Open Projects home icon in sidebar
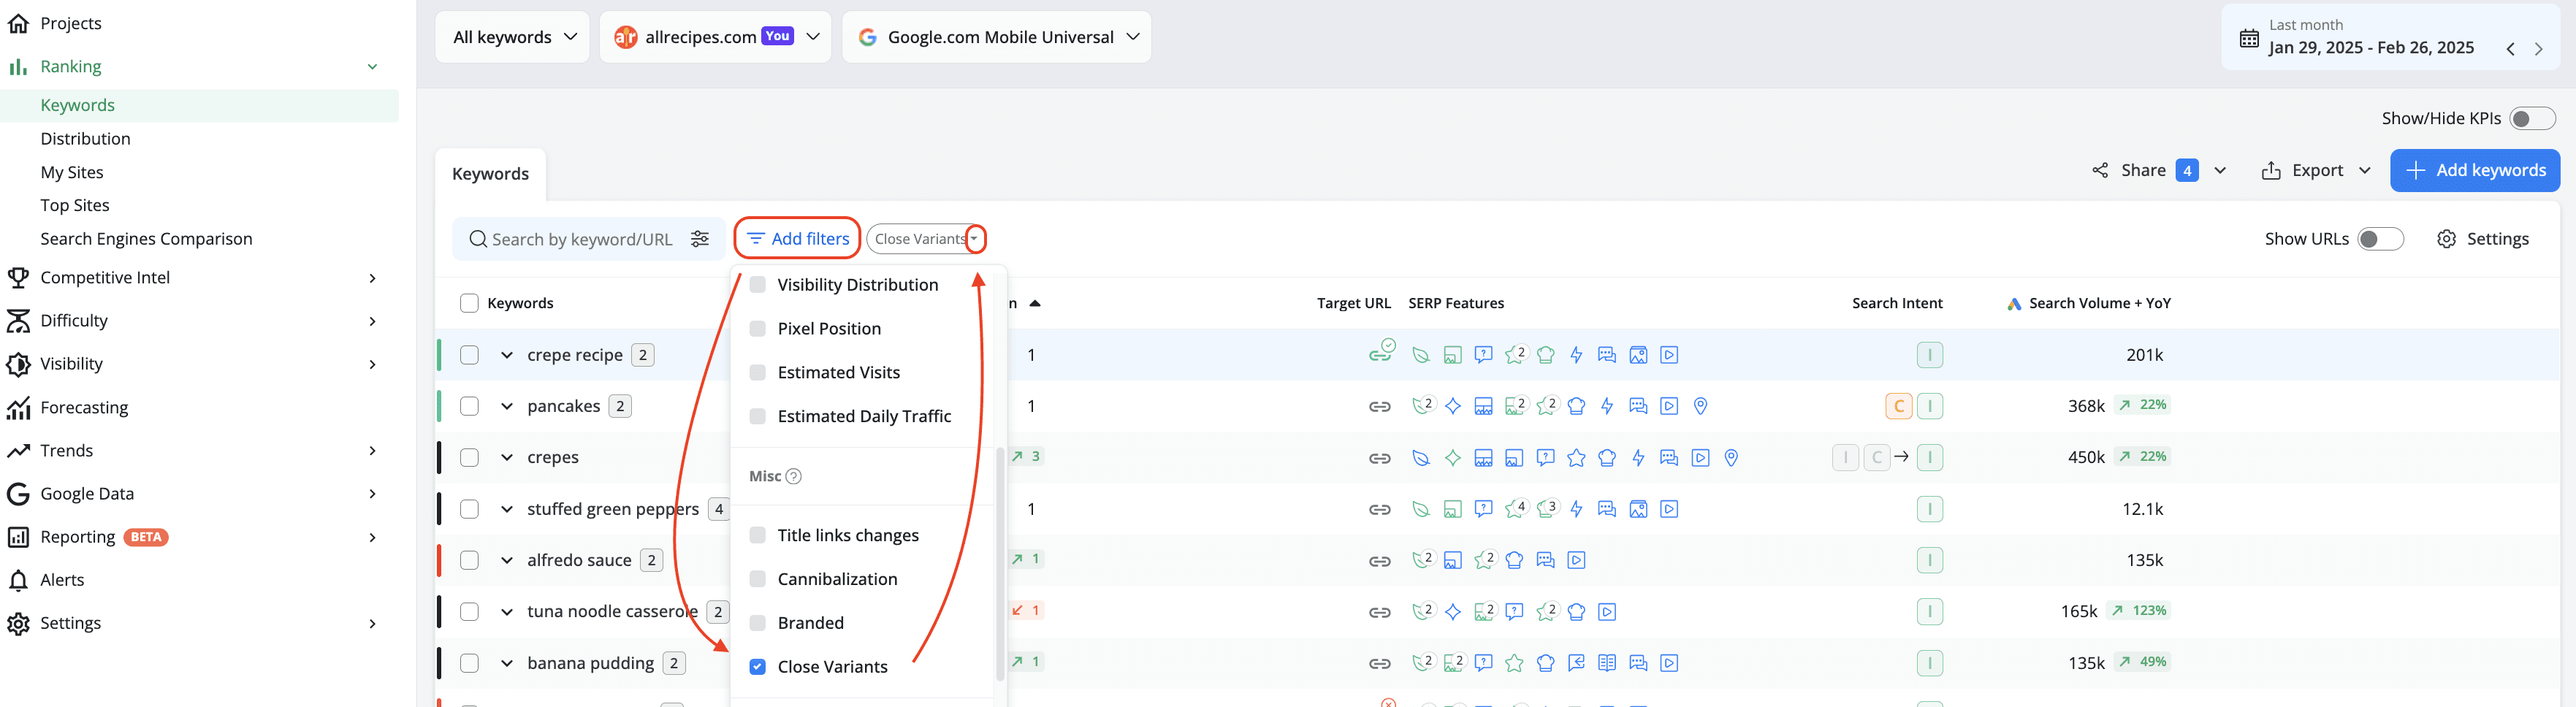This screenshot has width=2576, height=707. pos(18,23)
